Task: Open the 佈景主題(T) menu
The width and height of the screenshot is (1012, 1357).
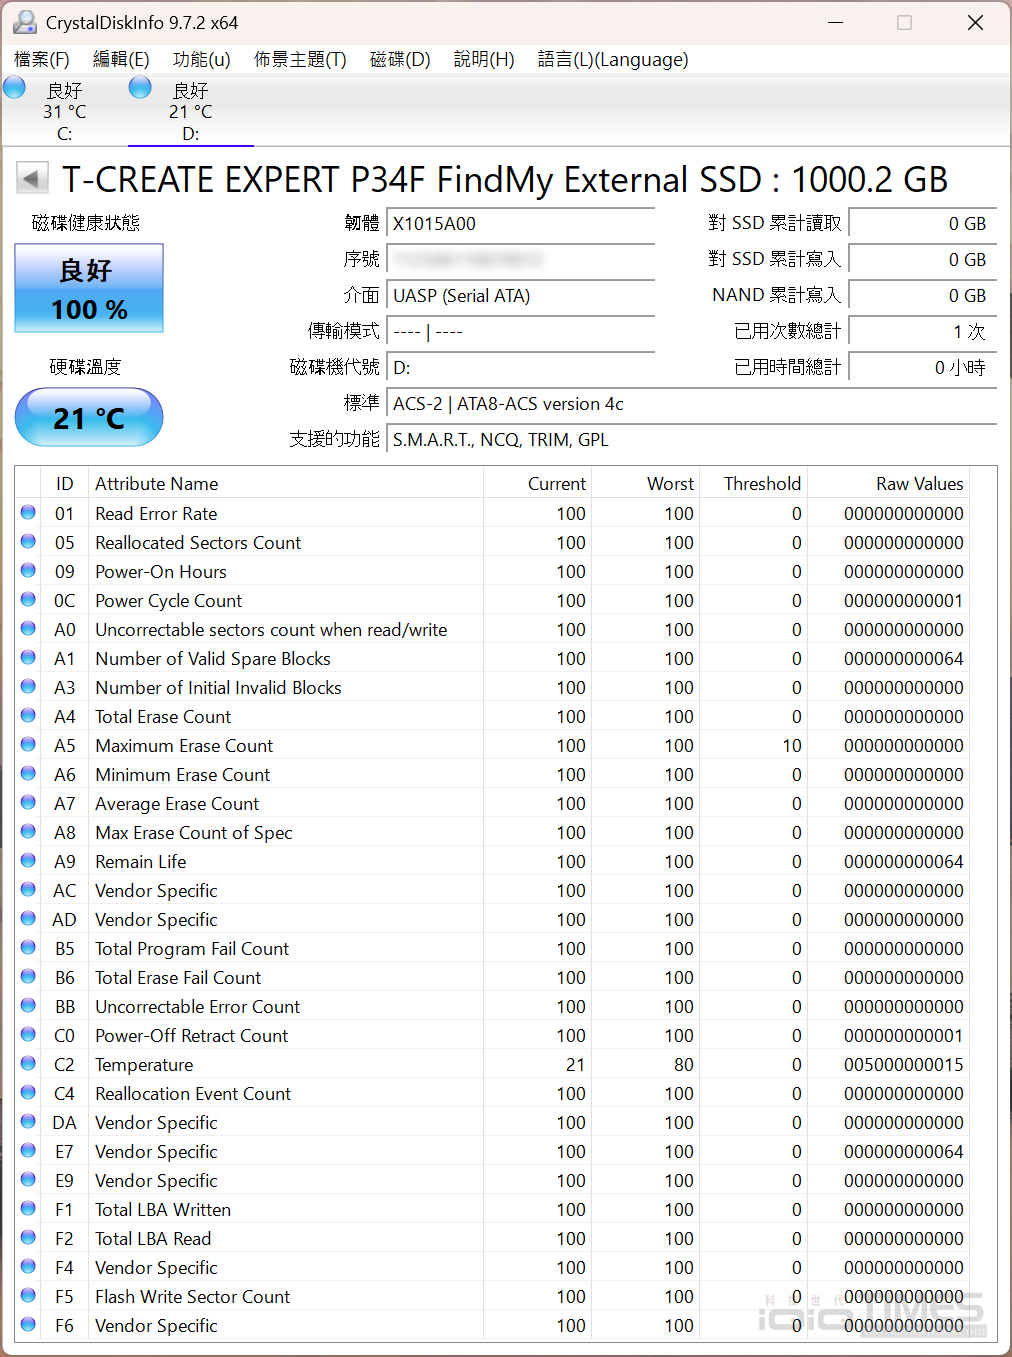Action: tap(299, 60)
